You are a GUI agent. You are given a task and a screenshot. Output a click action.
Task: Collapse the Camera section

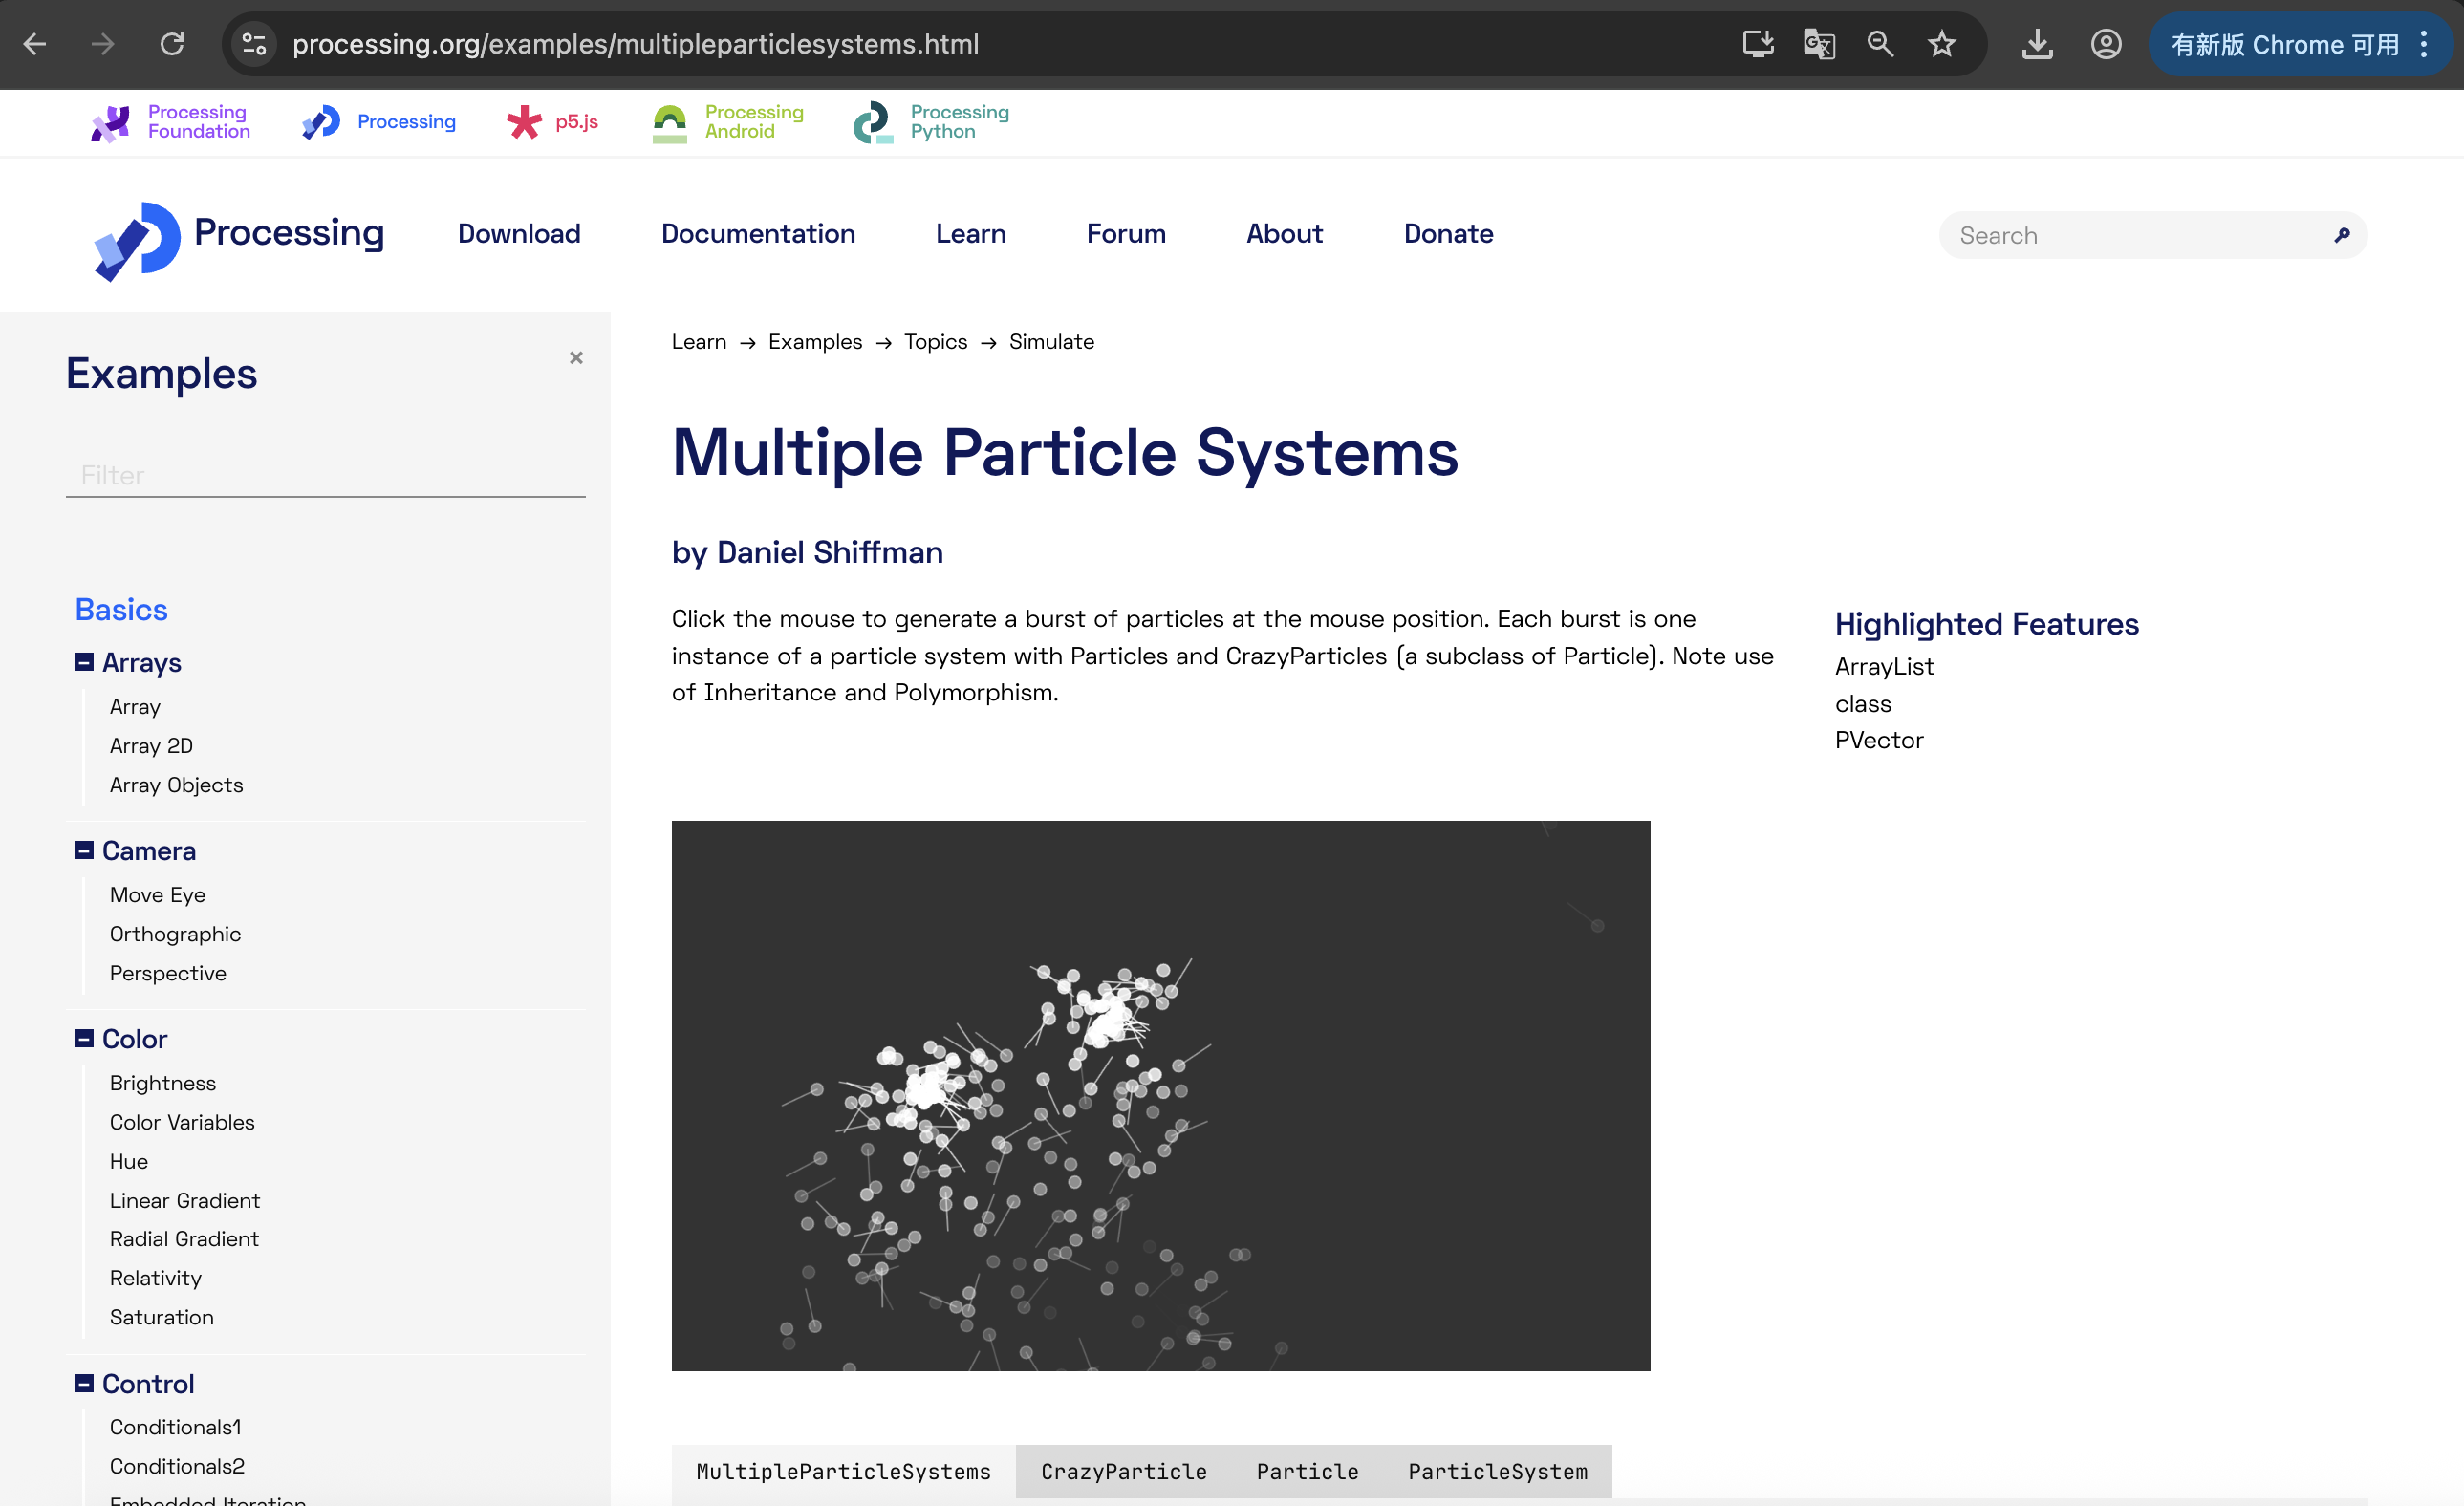[84, 850]
